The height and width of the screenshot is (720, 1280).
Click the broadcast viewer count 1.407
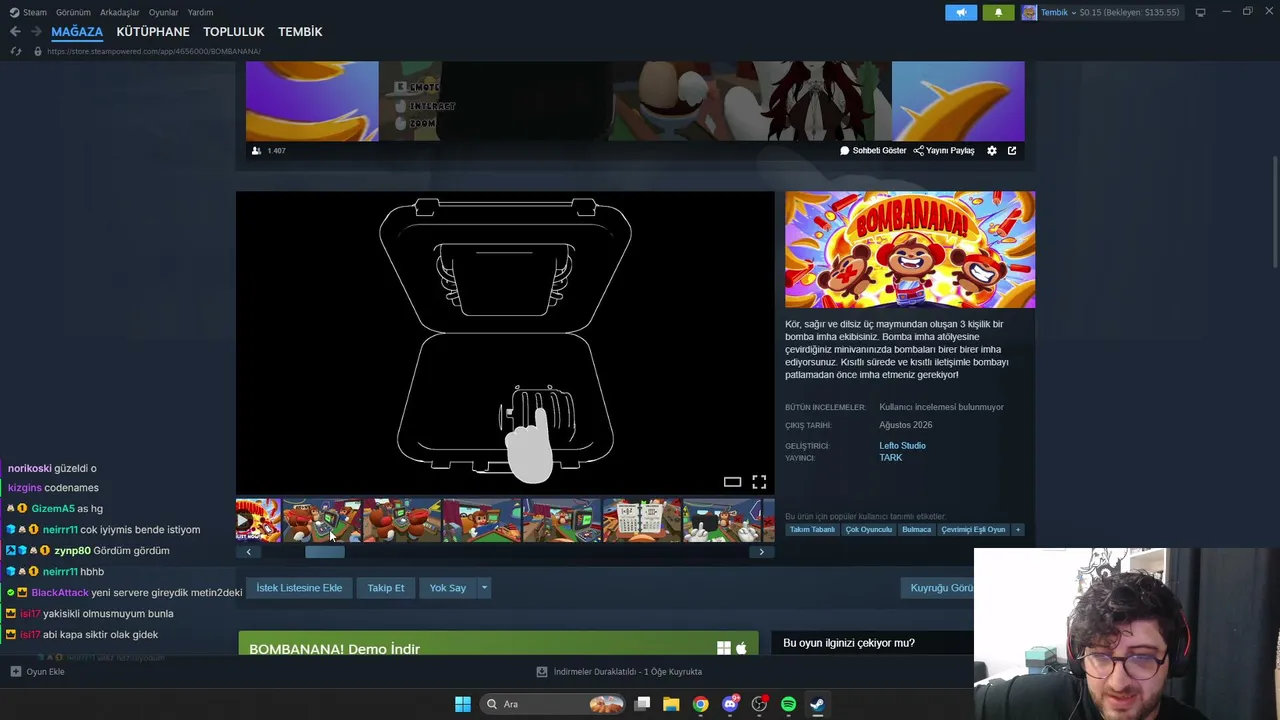pos(269,151)
